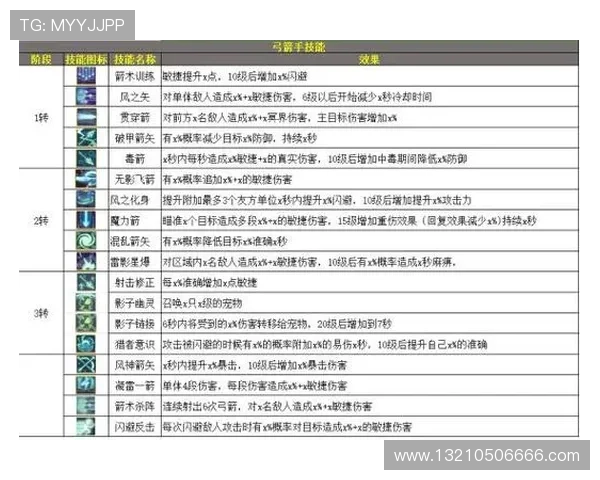Image resolution: width=600 pixels, height=480 pixels.
Task: Select the 破甲箭矢 skill icon
Action: click(x=86, y=138)
